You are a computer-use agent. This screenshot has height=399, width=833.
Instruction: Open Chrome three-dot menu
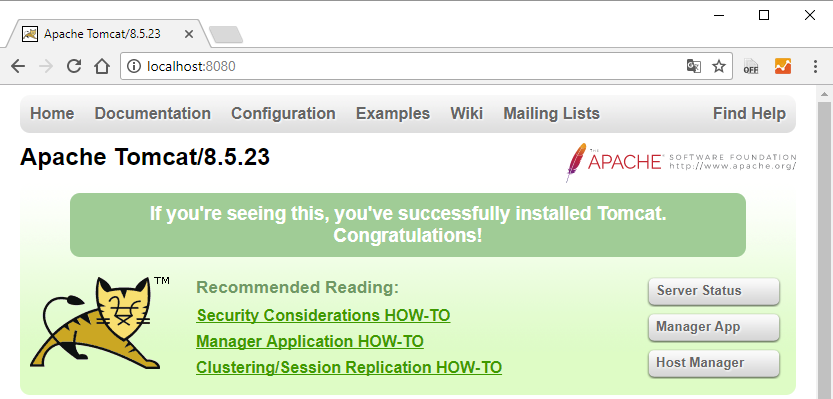815,66
